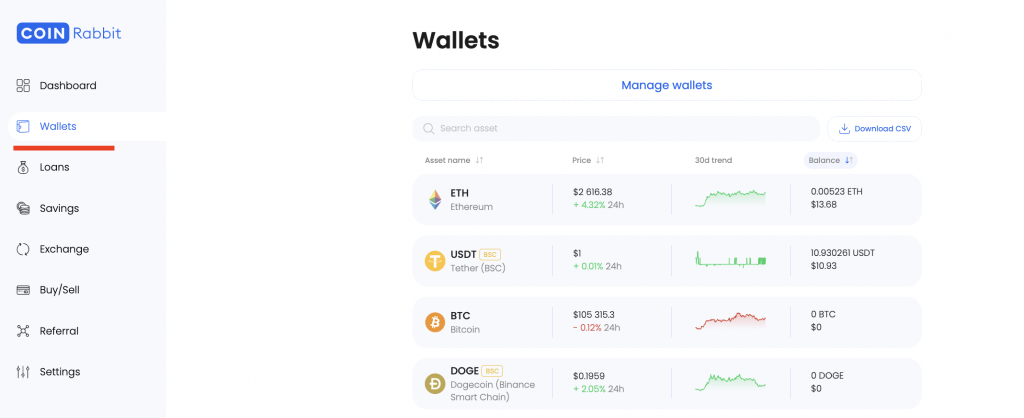Click the Ethereum coin icon

coord(435,199)
